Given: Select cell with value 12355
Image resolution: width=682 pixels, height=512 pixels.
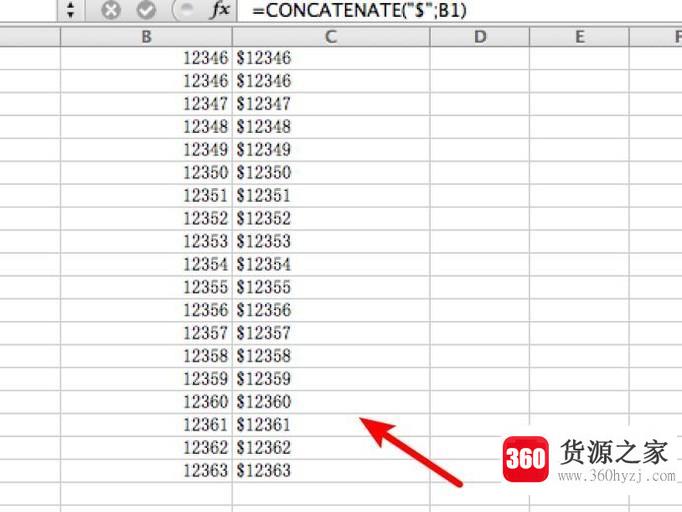Looking at the screenshot, I should pos(146,287).
